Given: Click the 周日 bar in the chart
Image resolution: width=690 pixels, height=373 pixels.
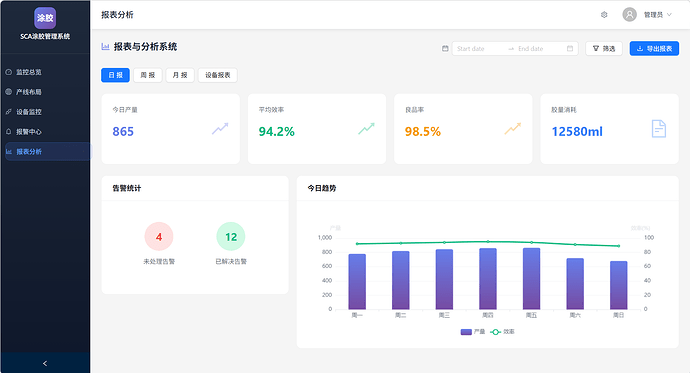Looking at the screenshot, I should 619,285.
